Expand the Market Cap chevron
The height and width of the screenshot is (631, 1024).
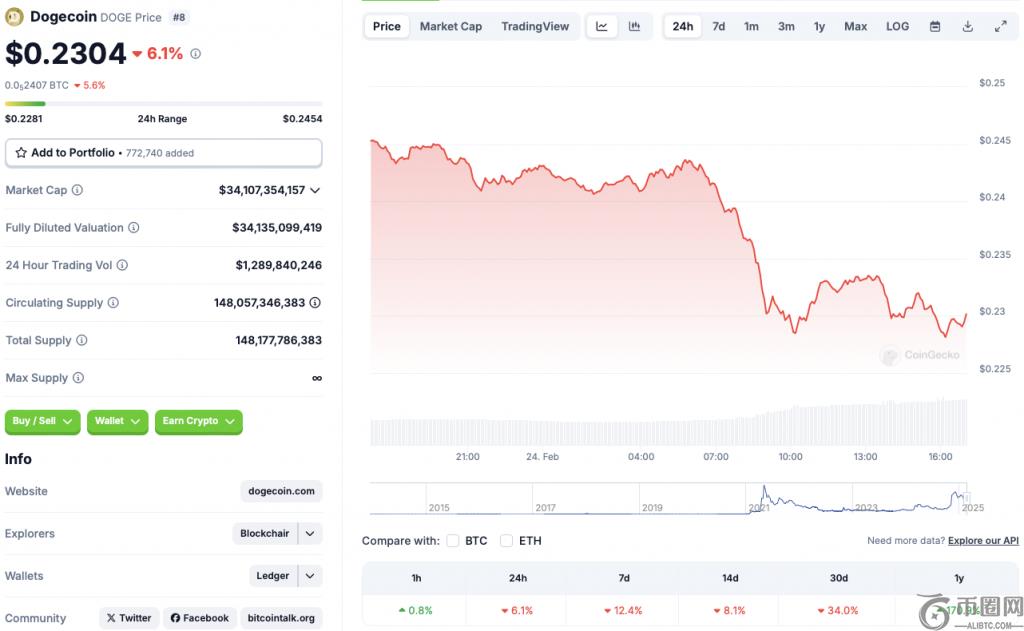(x=315, y=190)
